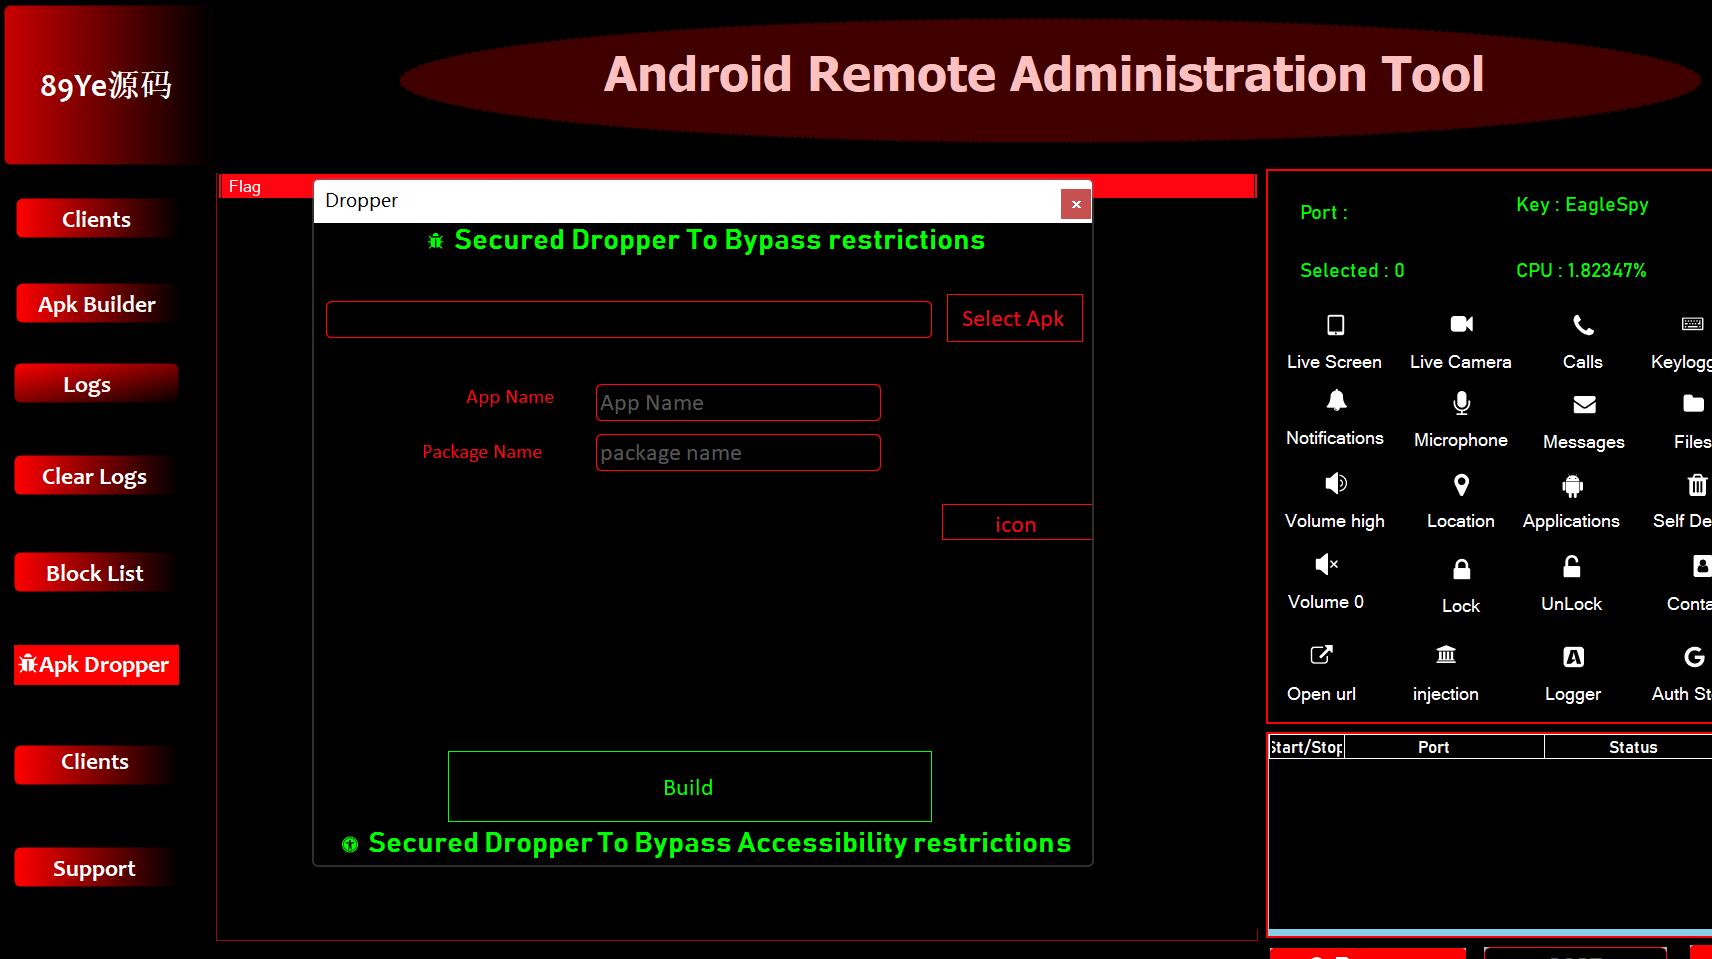Click the icon chooser button

[1016, 523]
